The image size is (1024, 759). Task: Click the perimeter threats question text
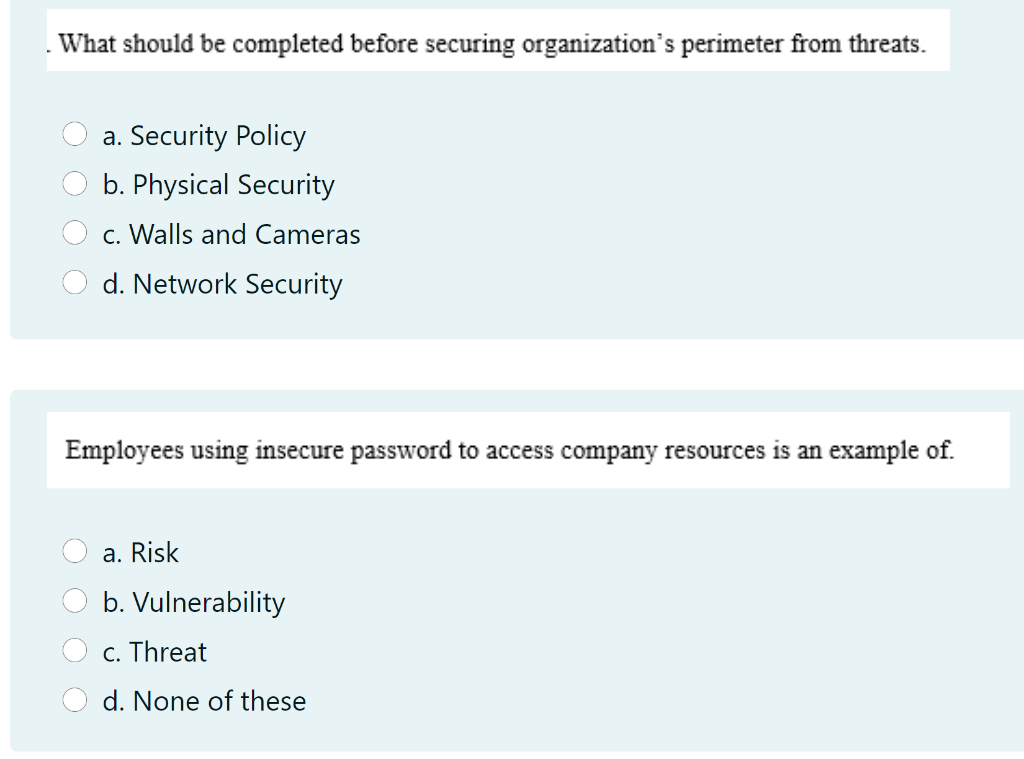[x=492, y=44]
